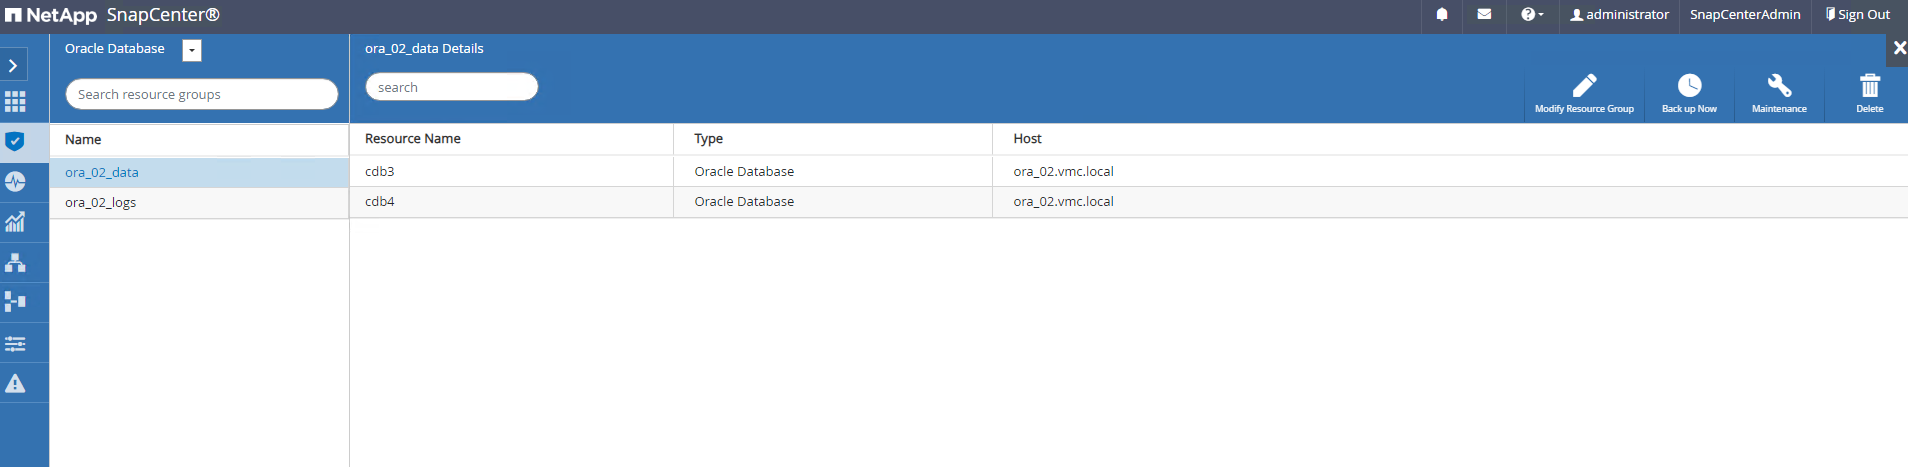The height and width of the screenshot is (467, 1908).
Task: Click the Name column header
Action: (x=83, y=140)
